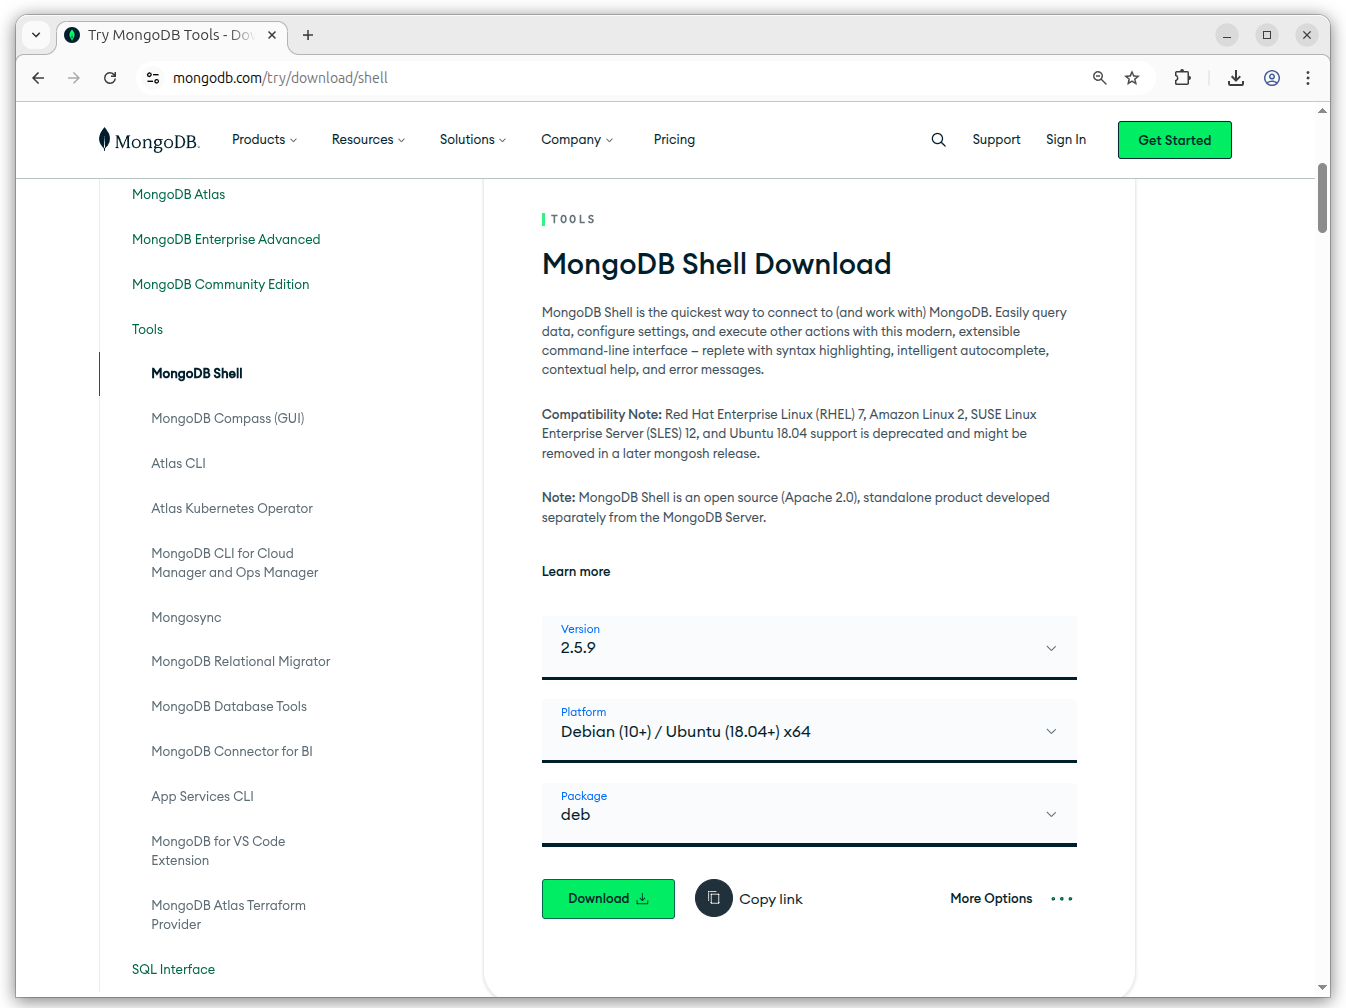Reload the page
1346x1008 pixels.
[x=110, y=78]
